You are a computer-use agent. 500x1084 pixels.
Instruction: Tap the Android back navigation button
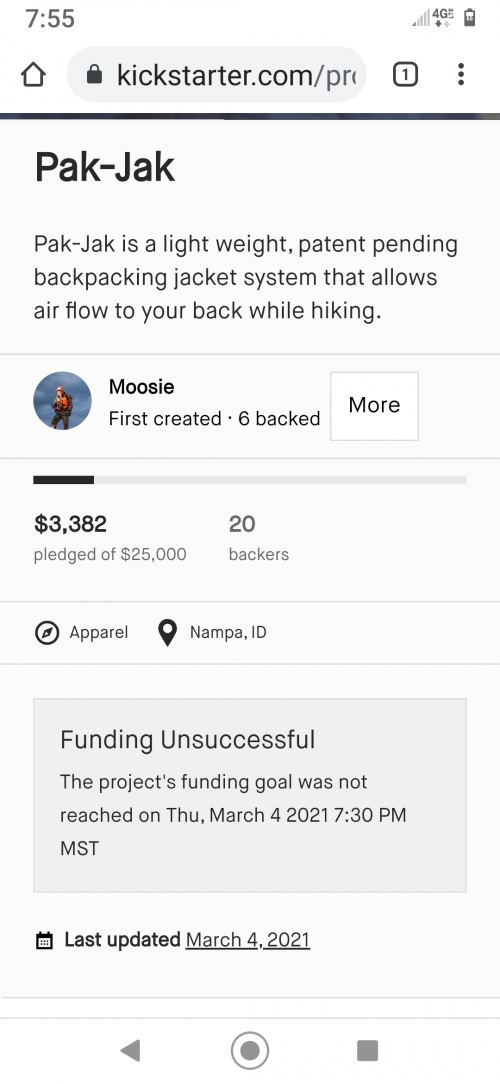click(129, 1051)
